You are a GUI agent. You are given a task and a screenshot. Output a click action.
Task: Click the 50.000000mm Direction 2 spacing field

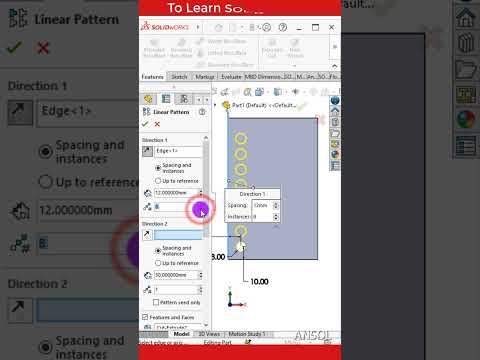176,275
